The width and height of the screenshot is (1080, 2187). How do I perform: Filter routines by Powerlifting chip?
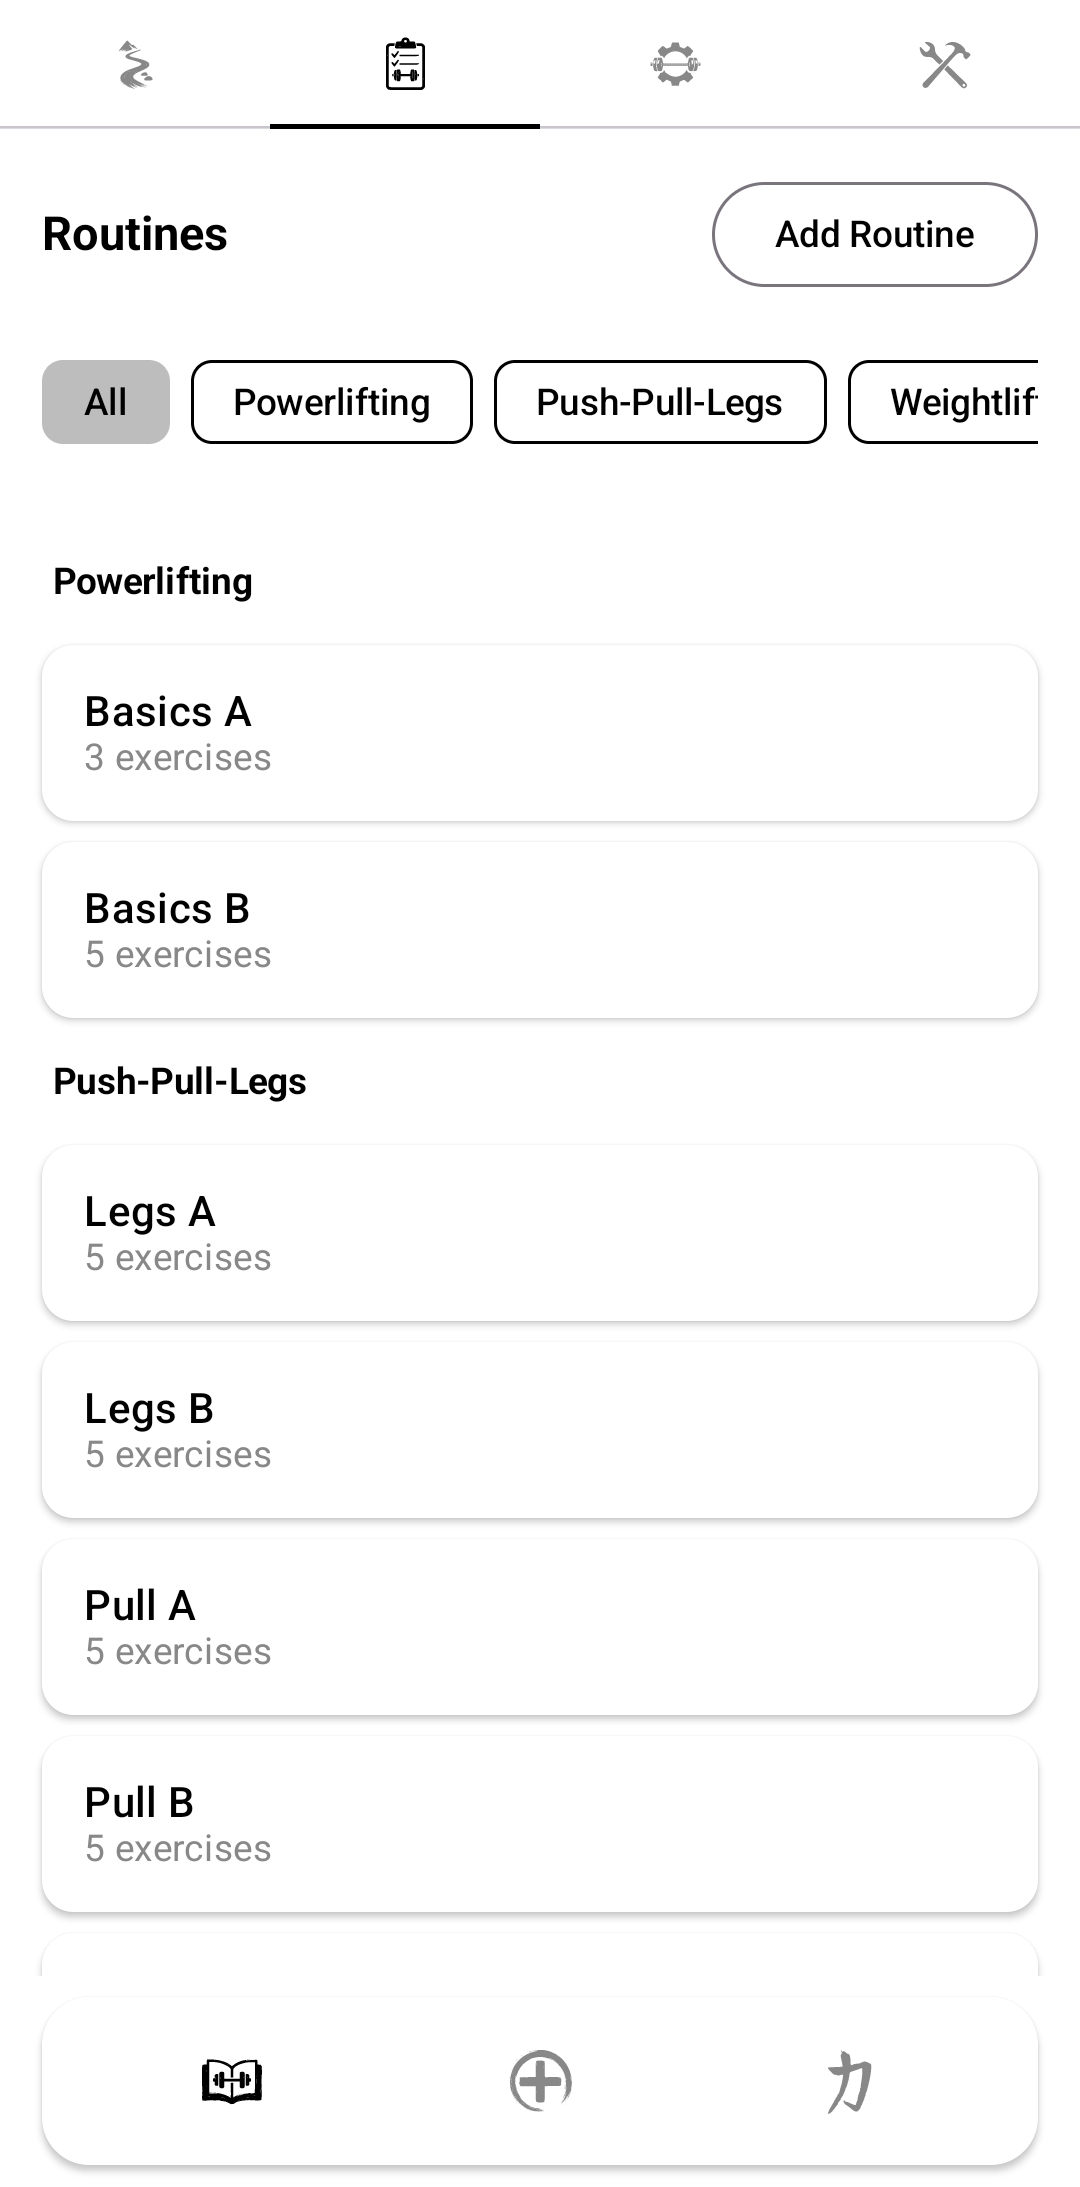click(x=331, y=402)
